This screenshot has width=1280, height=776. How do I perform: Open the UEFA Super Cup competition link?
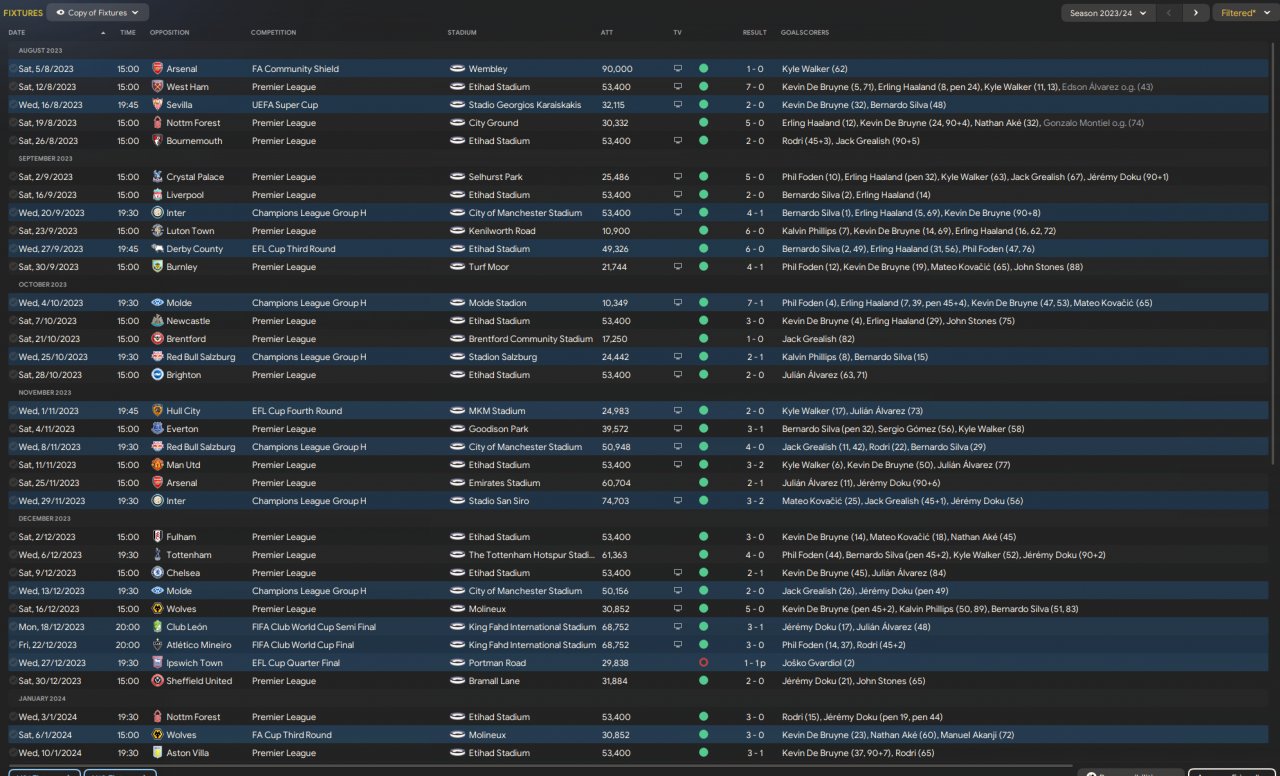(287, 105)
